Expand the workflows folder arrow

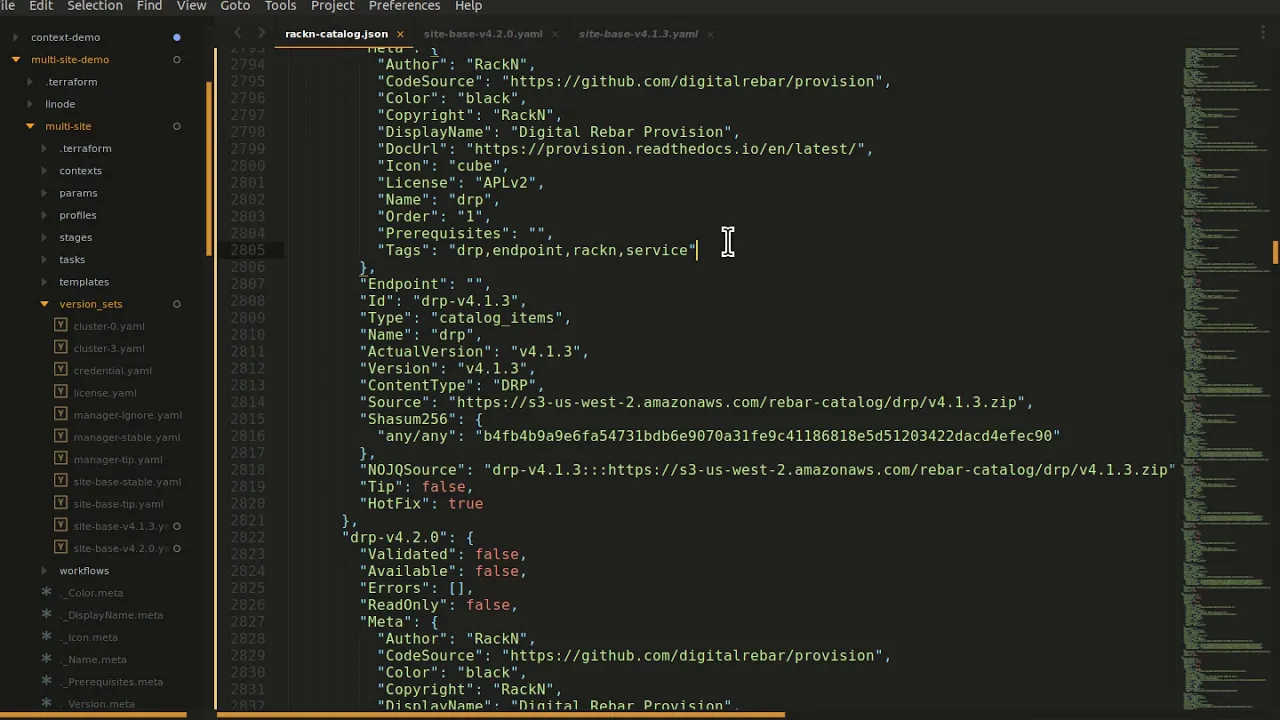[x=44, y=570]
